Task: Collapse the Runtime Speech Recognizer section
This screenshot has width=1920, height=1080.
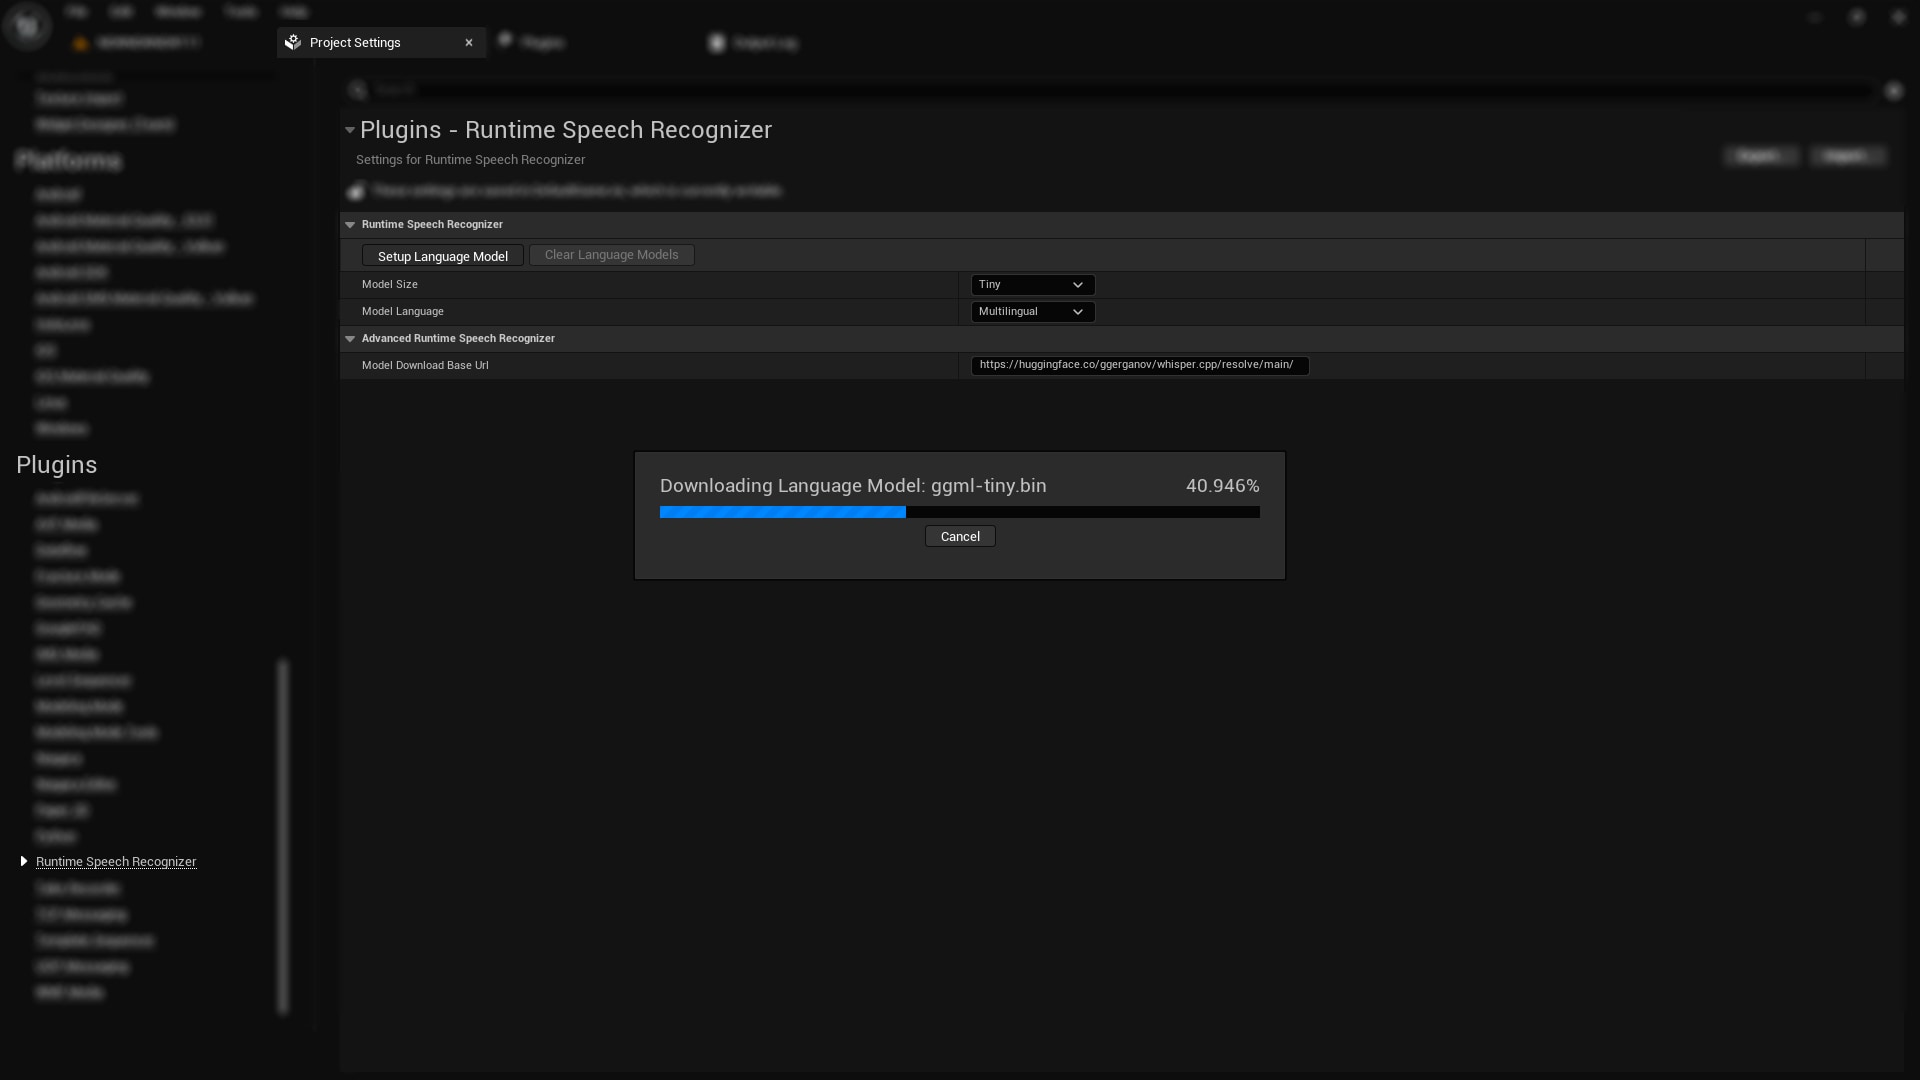Action: click(350, 224)
